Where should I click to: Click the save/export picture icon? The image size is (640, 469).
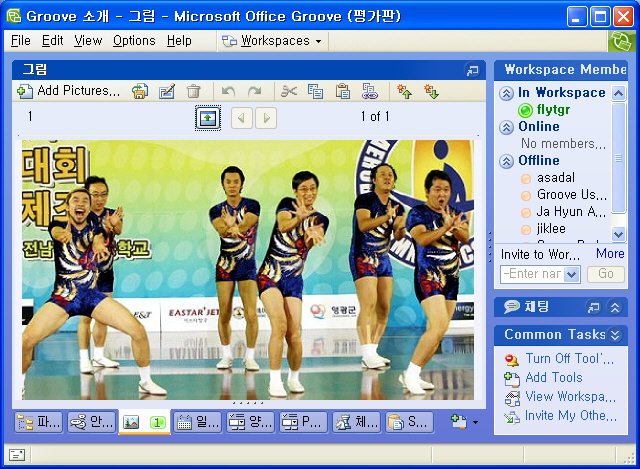coord(140,91)
